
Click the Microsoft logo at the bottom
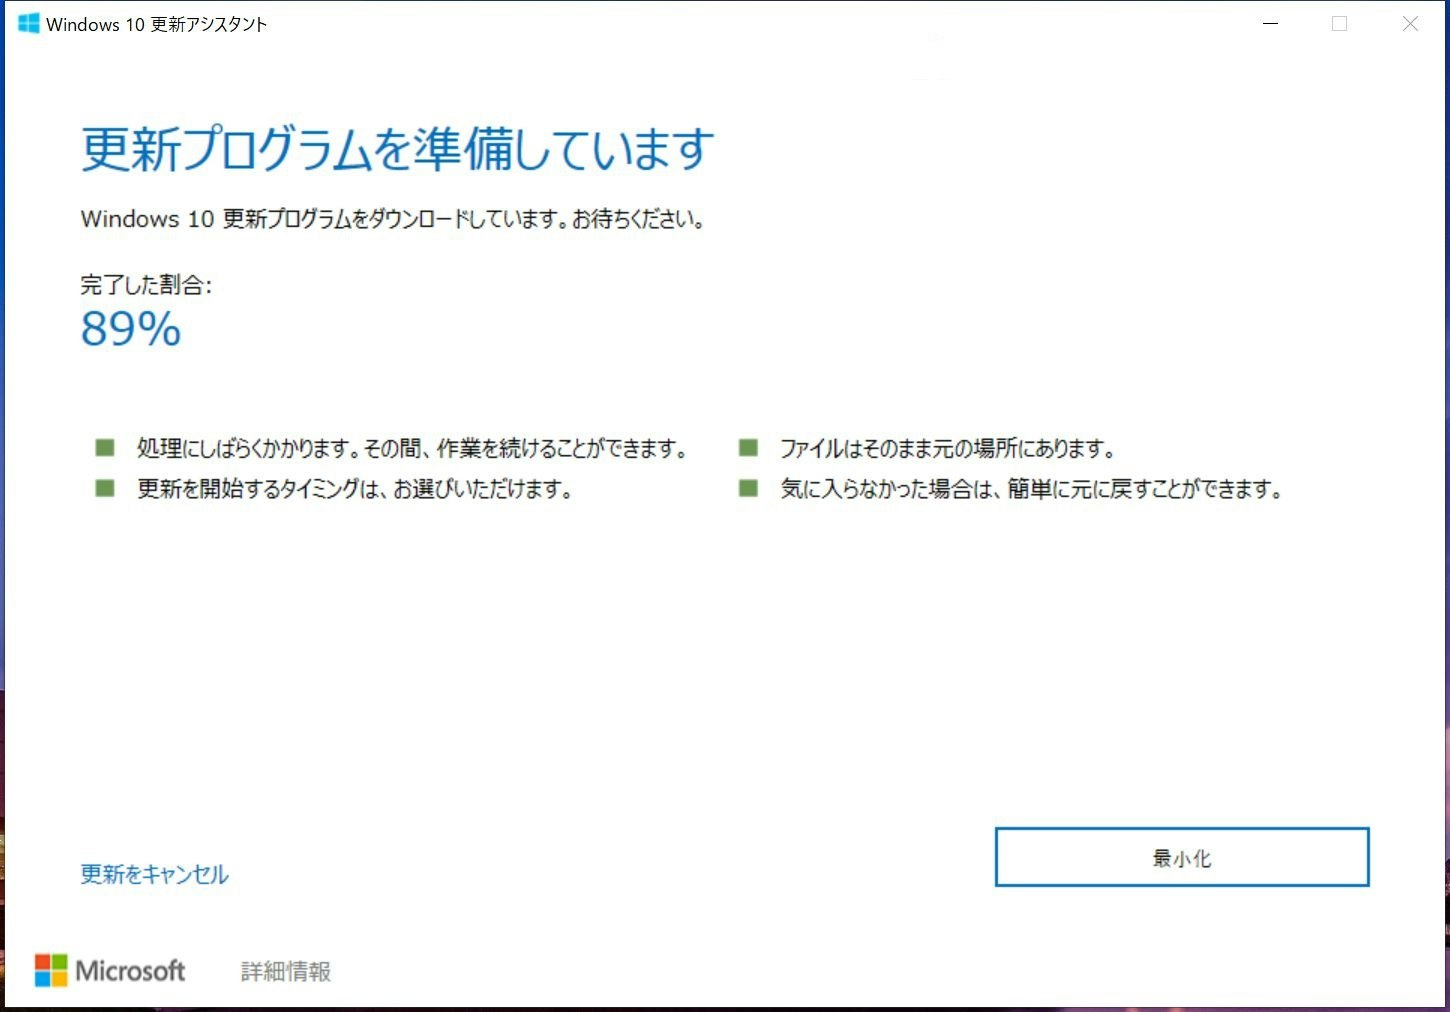coord(110,970)
